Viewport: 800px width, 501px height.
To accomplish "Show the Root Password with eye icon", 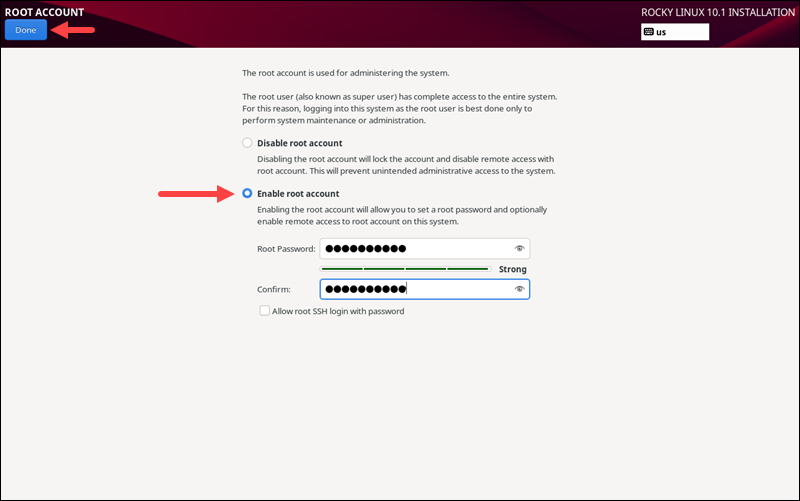I will coord(519,248).
